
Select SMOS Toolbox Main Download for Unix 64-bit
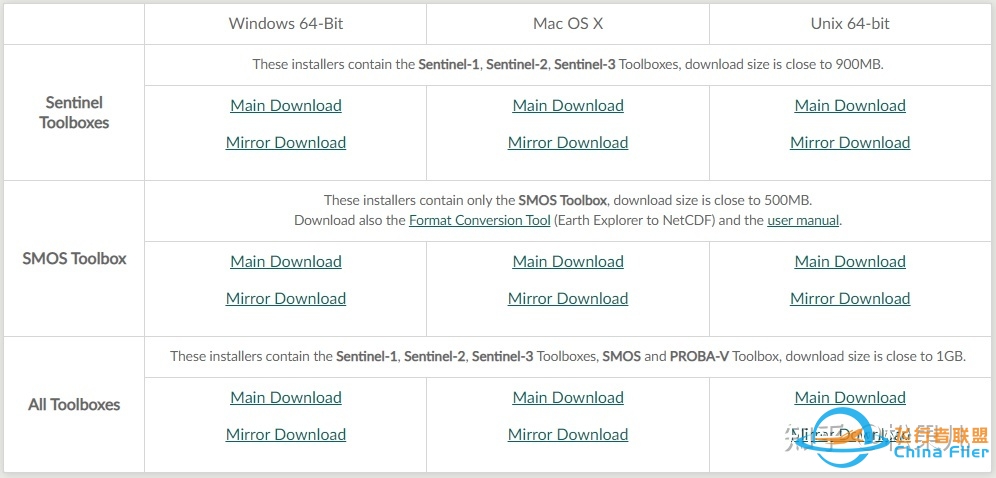click(x=850, y=262)
